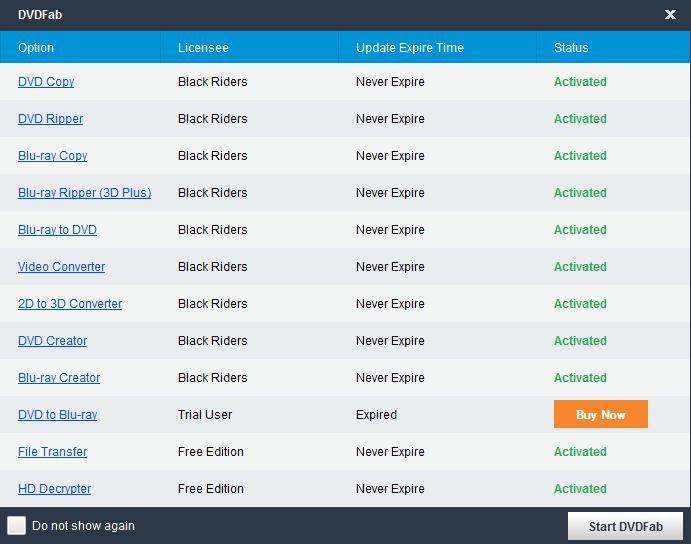
Task: Click the Licensee column header
Action: click(203, 48)
